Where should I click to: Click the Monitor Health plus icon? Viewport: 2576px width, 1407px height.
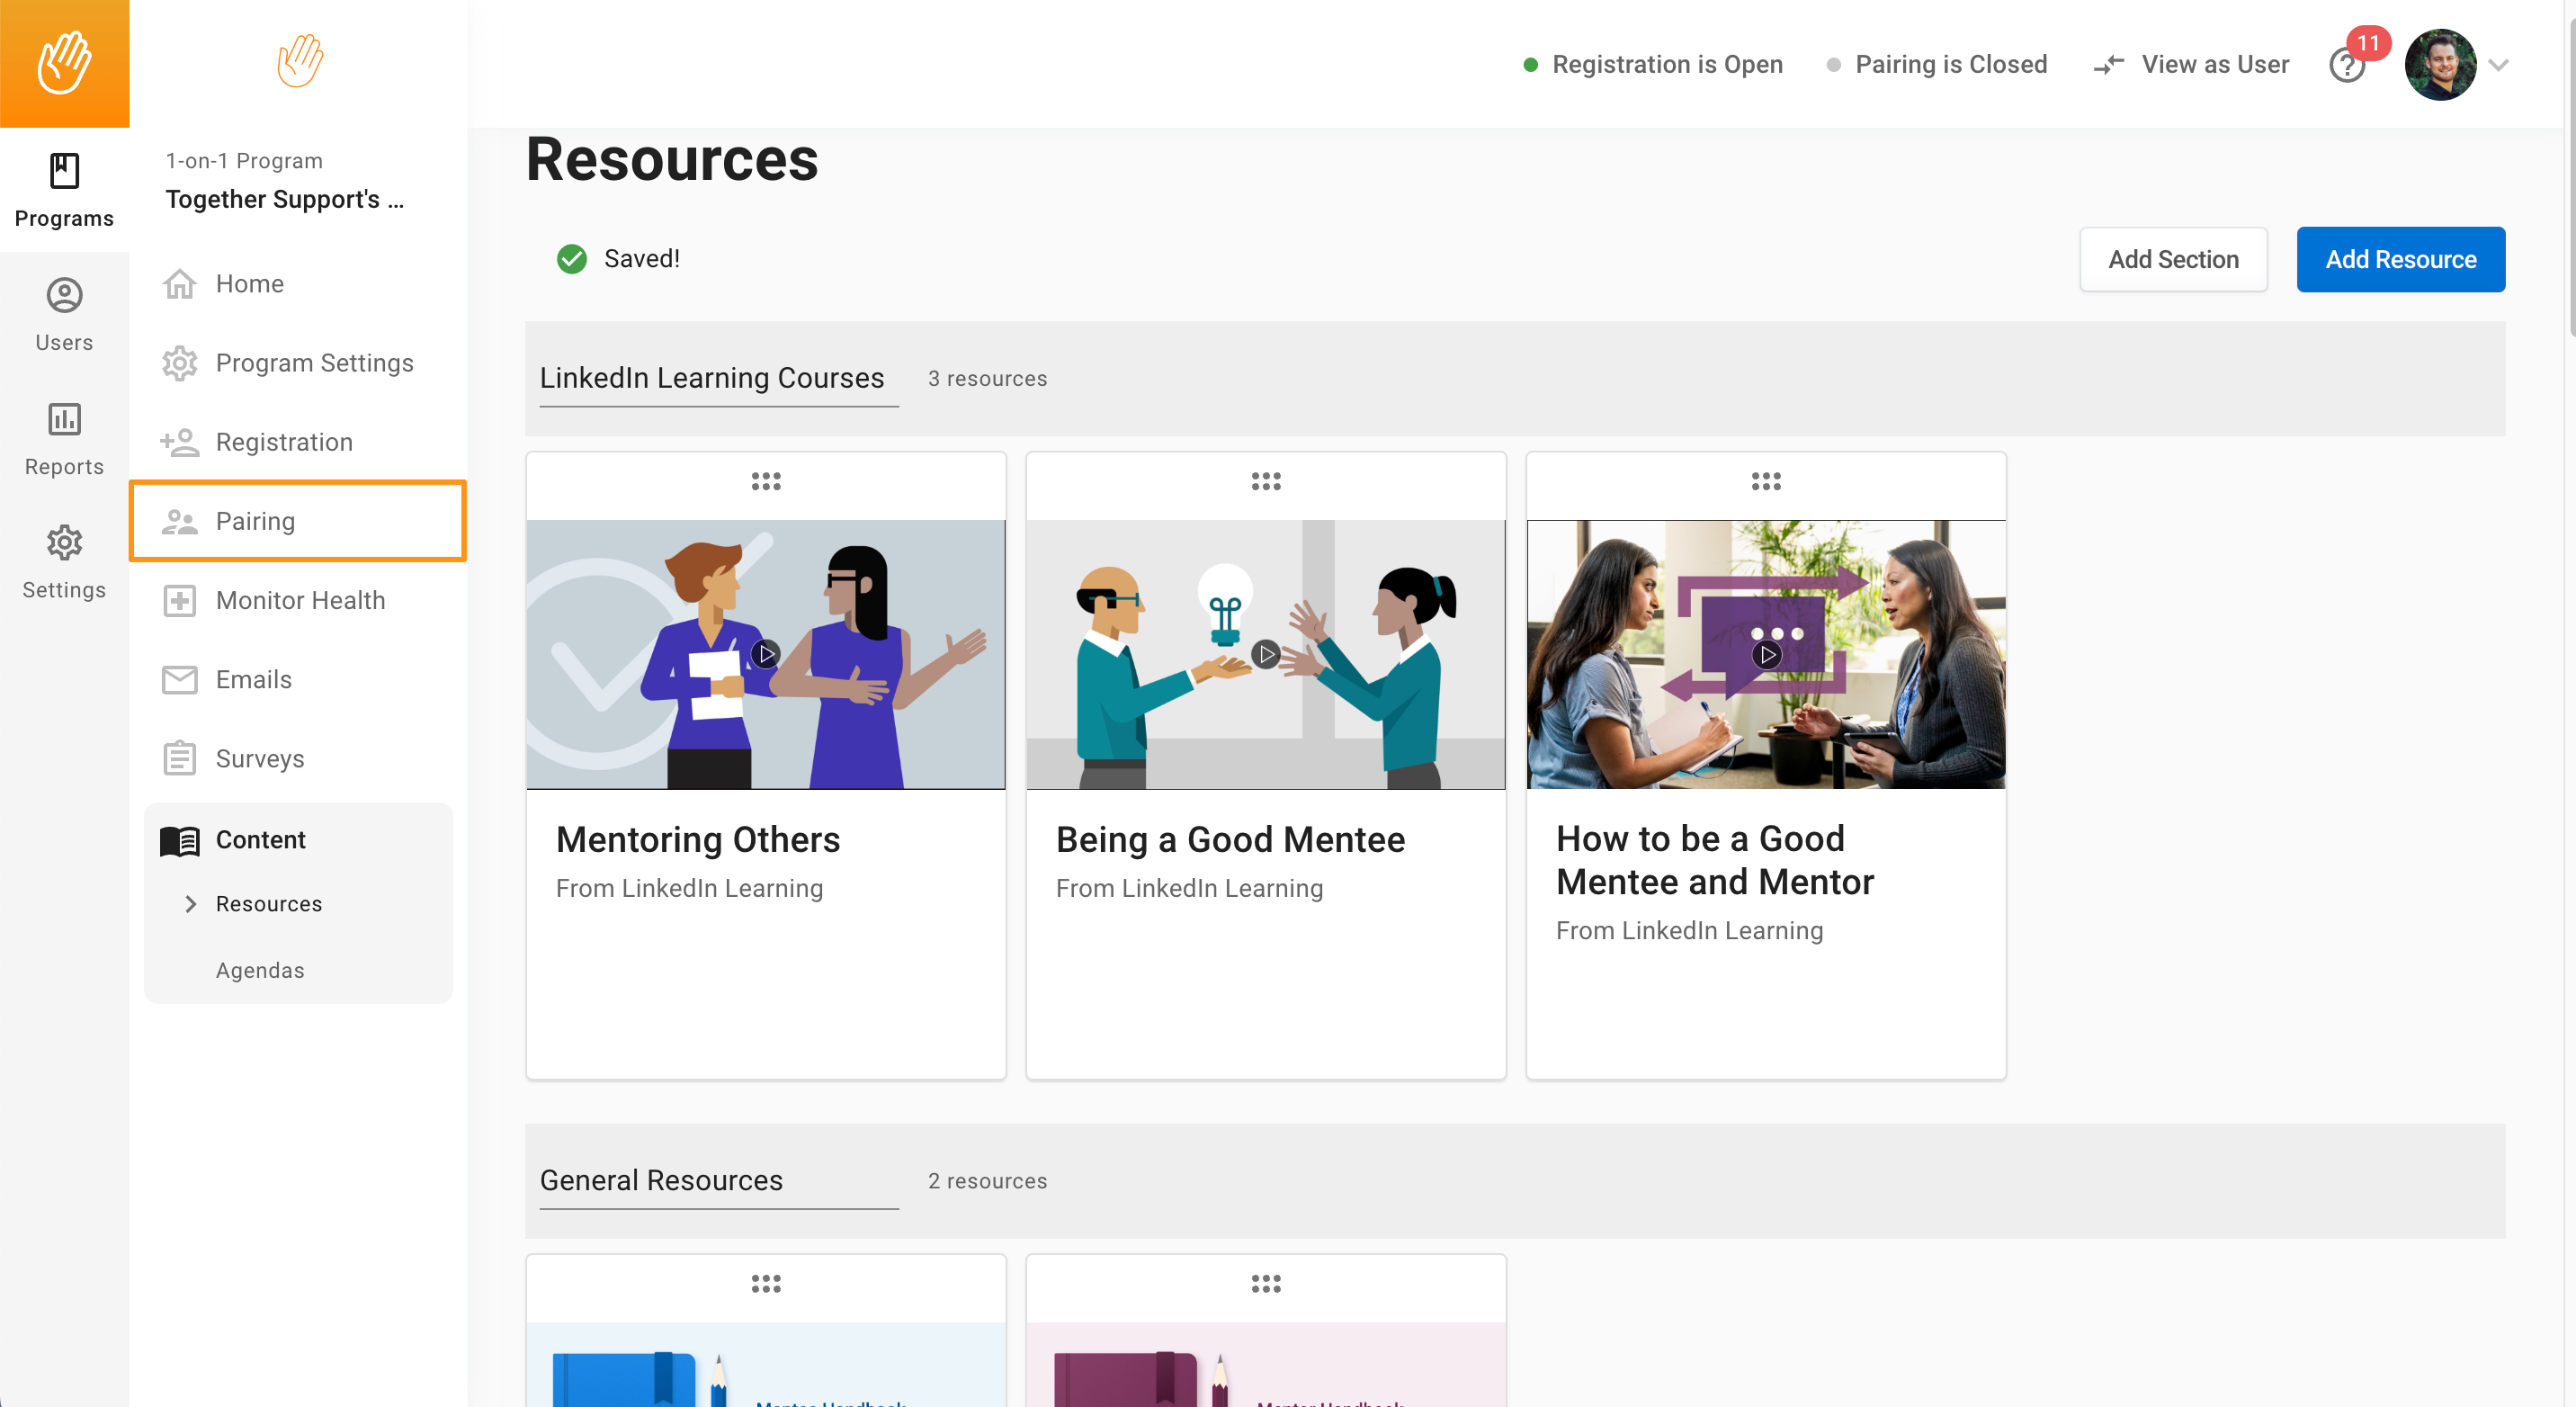(x=180, y=600)
